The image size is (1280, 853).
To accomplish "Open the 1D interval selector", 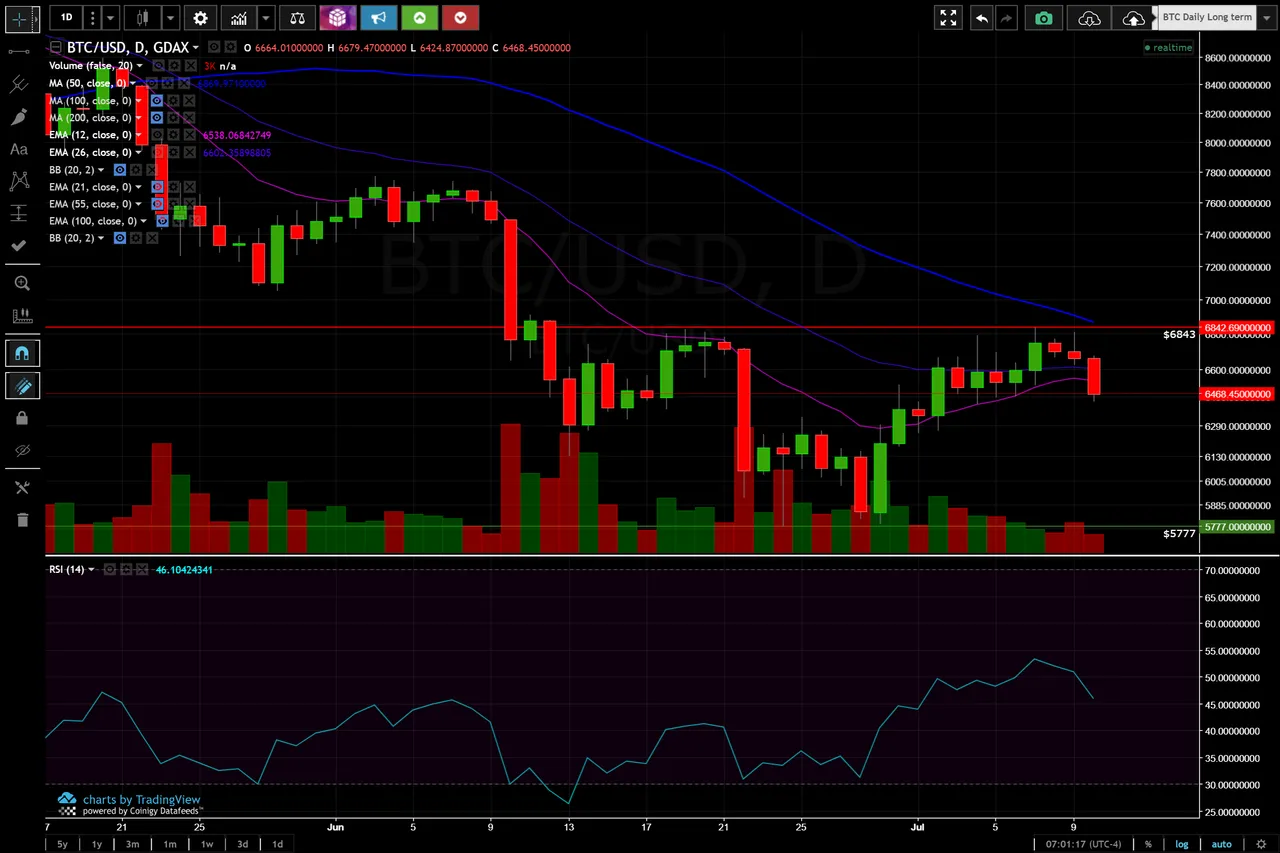I will coord(67,18).
